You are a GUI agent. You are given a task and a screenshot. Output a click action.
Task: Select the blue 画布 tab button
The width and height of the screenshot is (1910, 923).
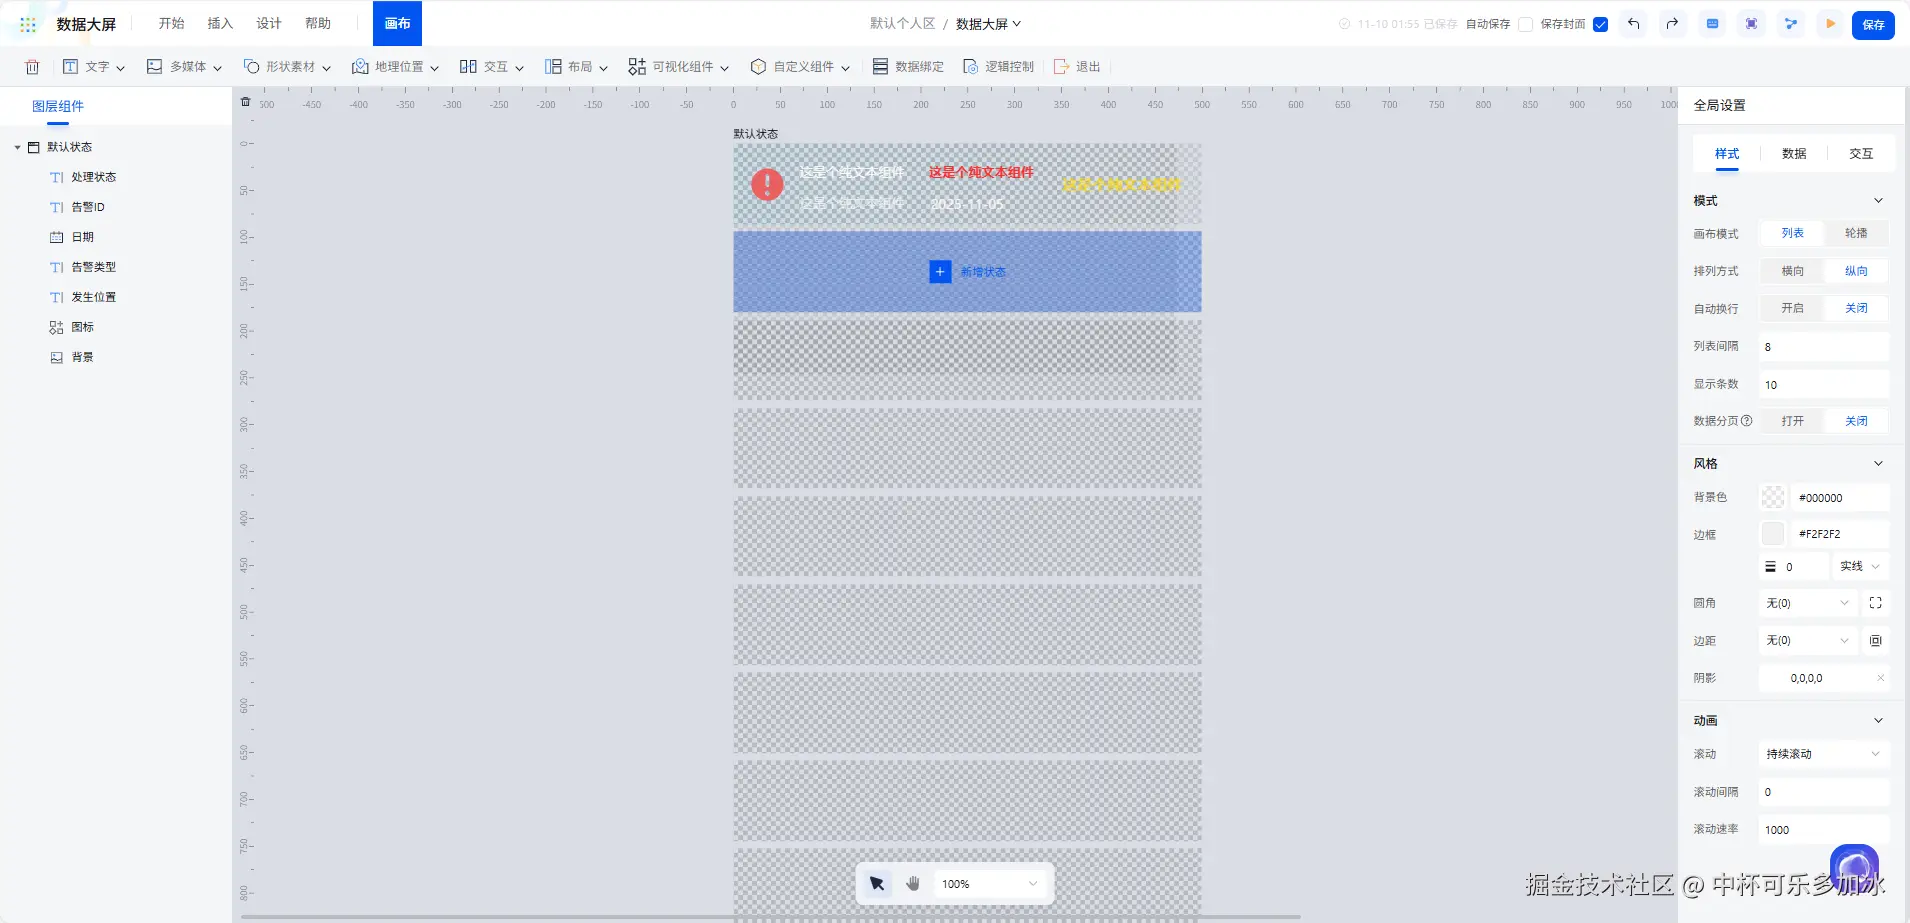coord(397,23)
